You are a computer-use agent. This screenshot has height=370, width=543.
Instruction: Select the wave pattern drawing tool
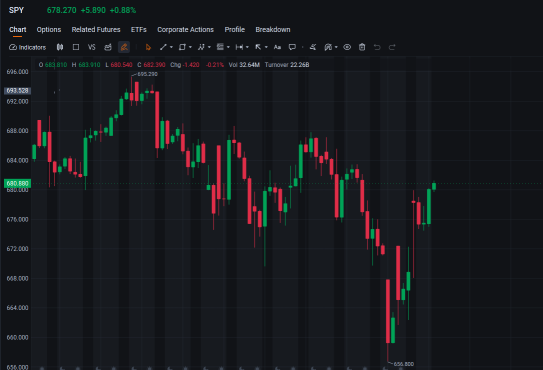click(x=201, y=47)
